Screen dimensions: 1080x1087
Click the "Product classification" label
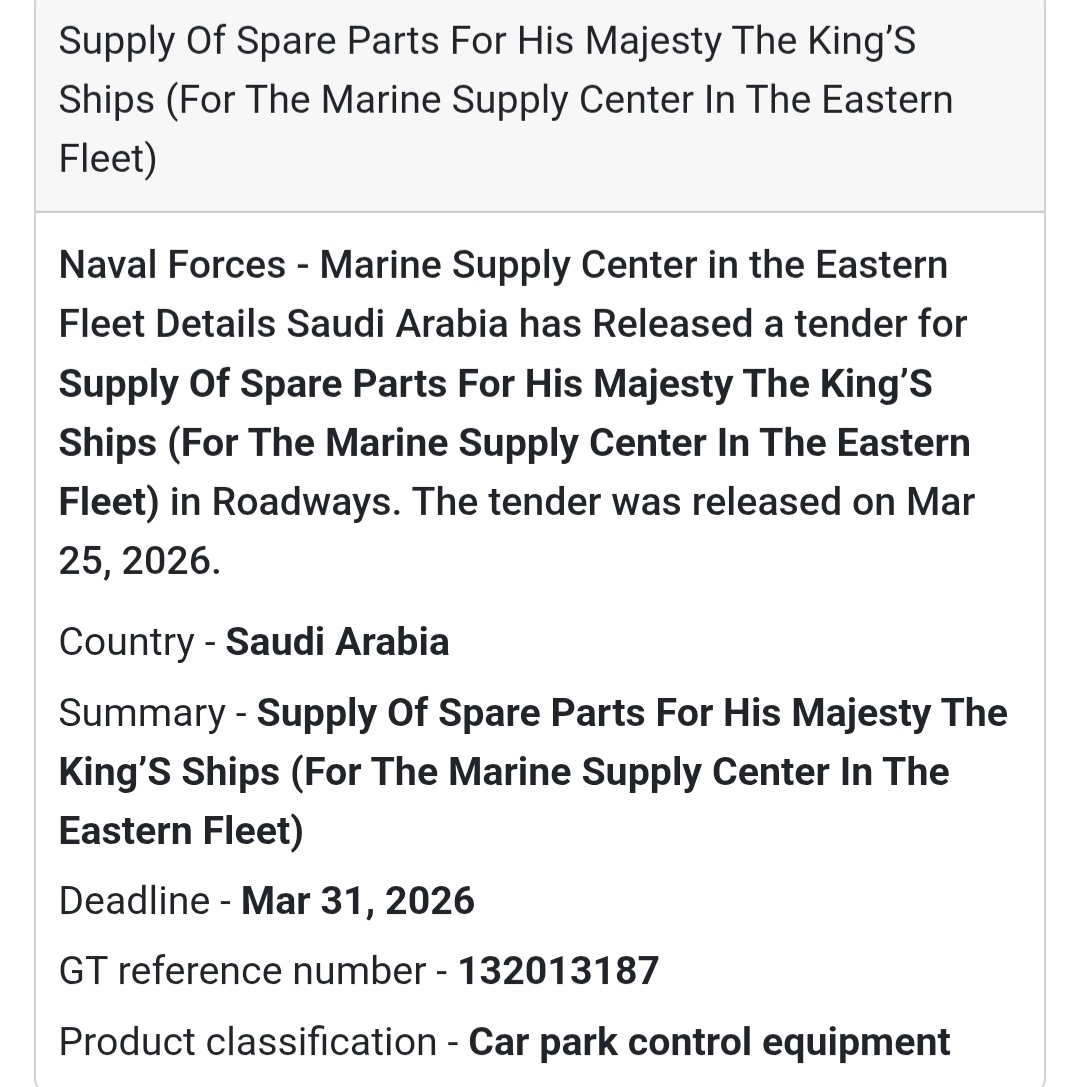click(247, 1043)
